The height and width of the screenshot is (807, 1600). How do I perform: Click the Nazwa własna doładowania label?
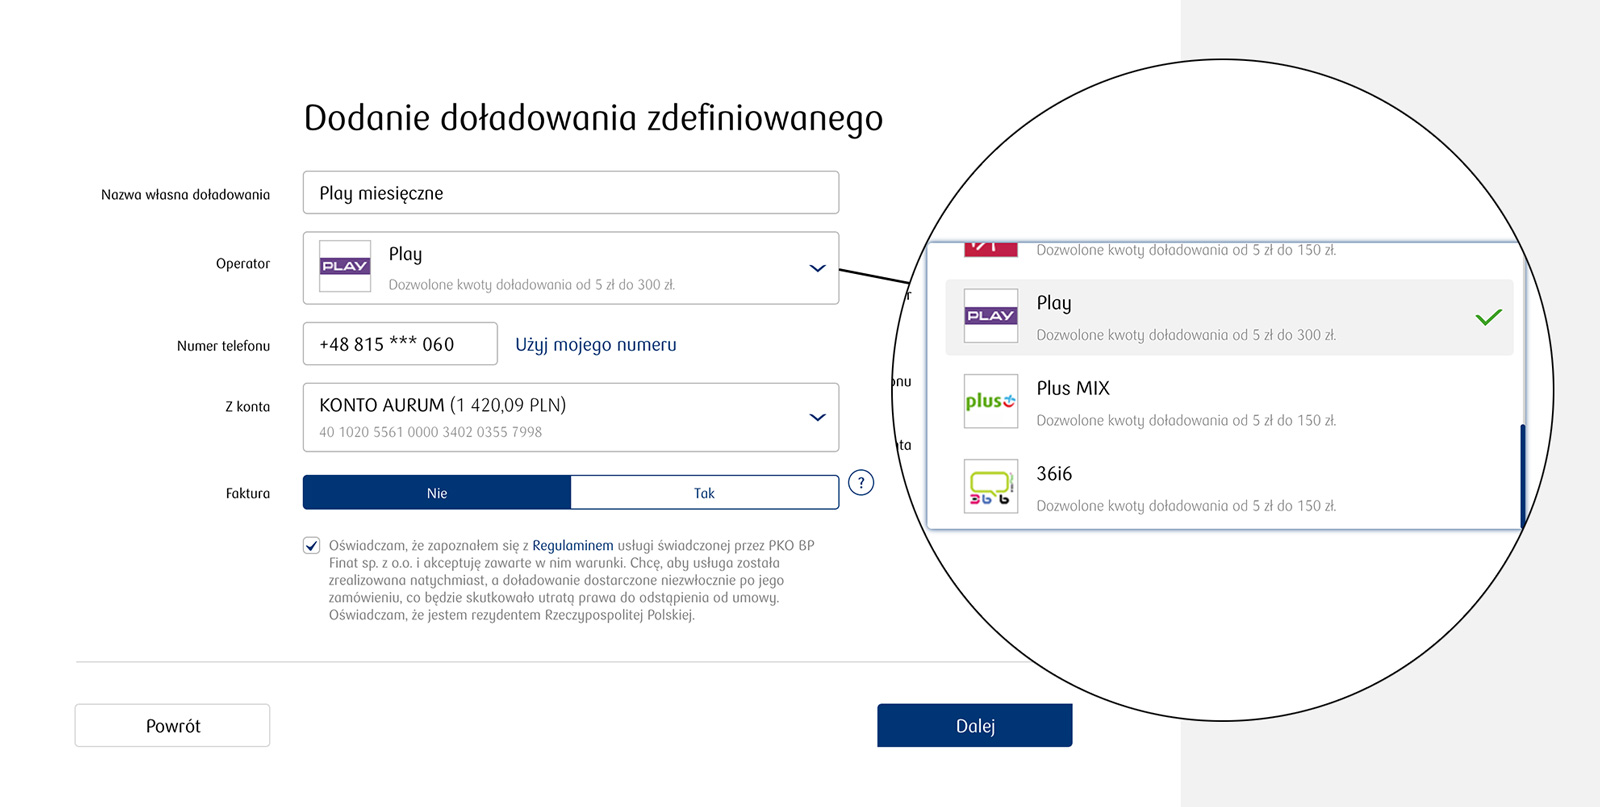186,195
